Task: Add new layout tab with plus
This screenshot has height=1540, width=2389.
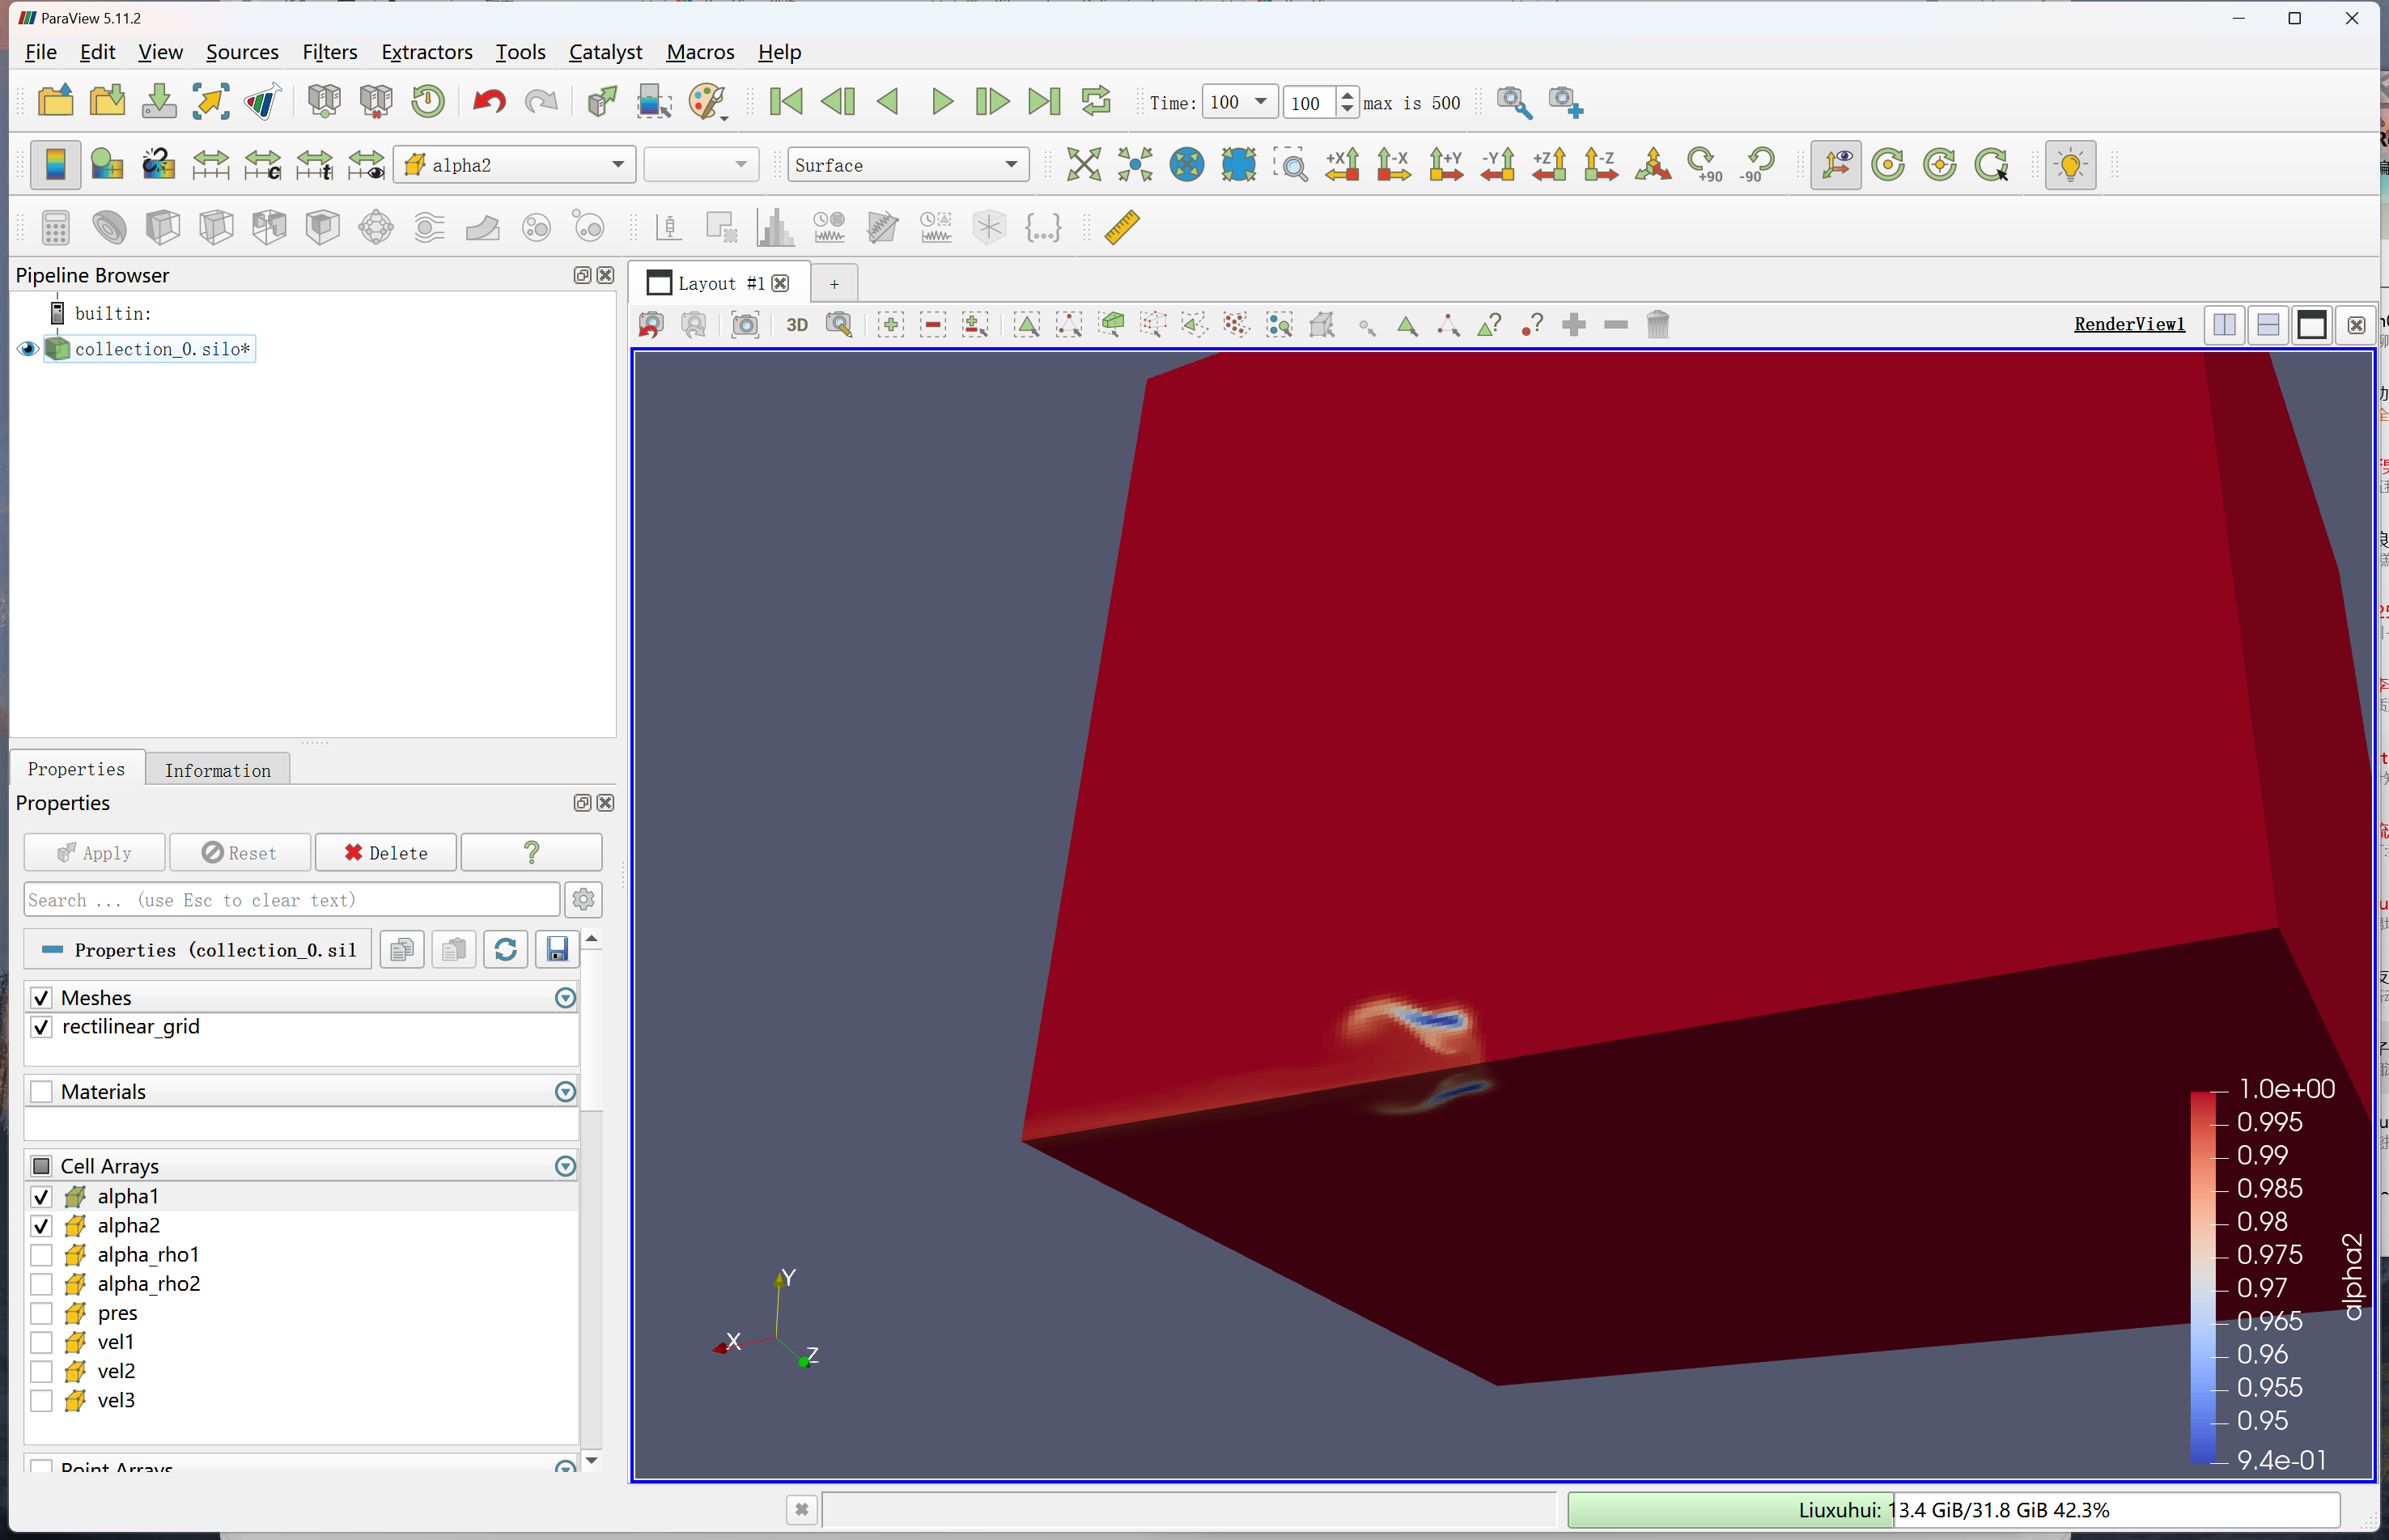Action: 834,283
